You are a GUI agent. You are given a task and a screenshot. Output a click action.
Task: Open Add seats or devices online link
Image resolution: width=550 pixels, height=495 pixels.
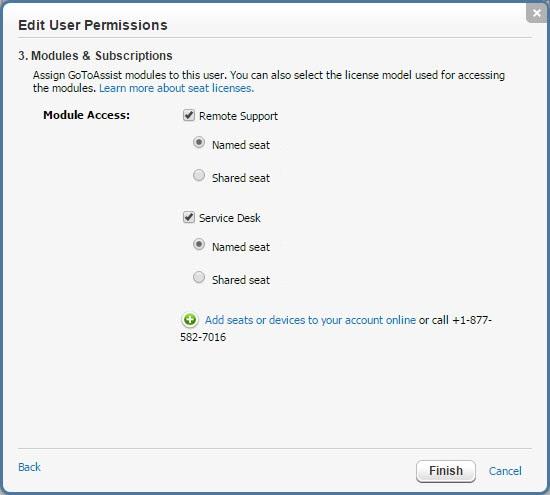(310, 320)
